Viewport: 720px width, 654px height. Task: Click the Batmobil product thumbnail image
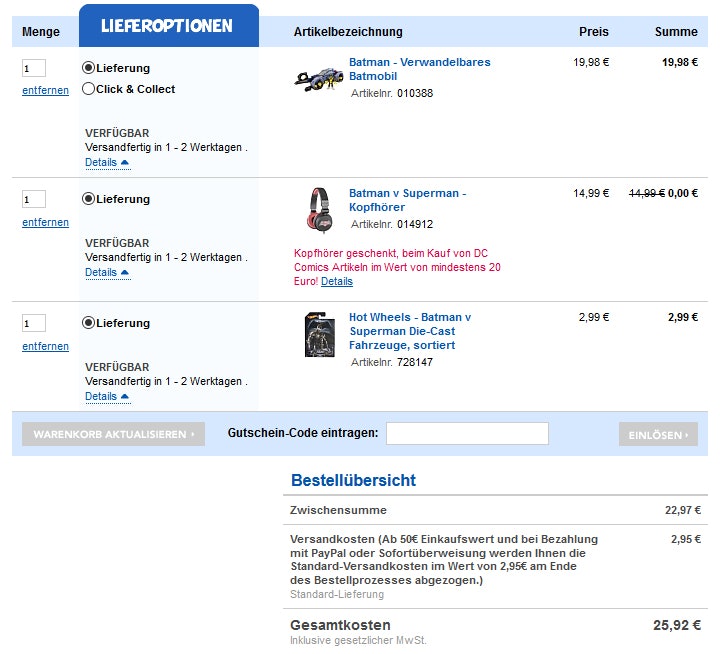(319, 79)
